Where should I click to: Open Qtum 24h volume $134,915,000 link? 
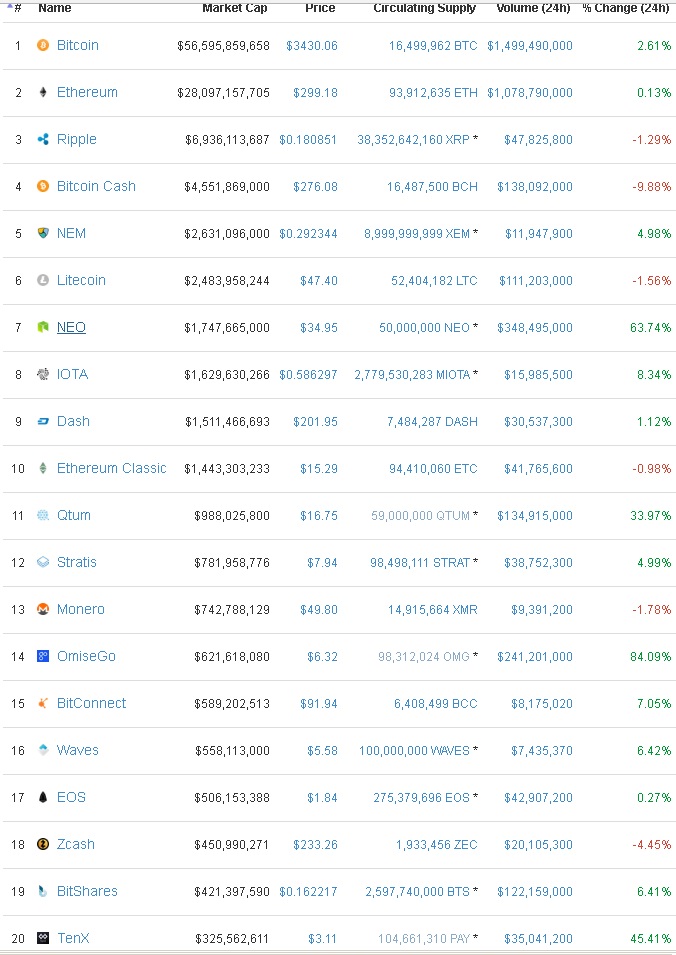point(535,515)
